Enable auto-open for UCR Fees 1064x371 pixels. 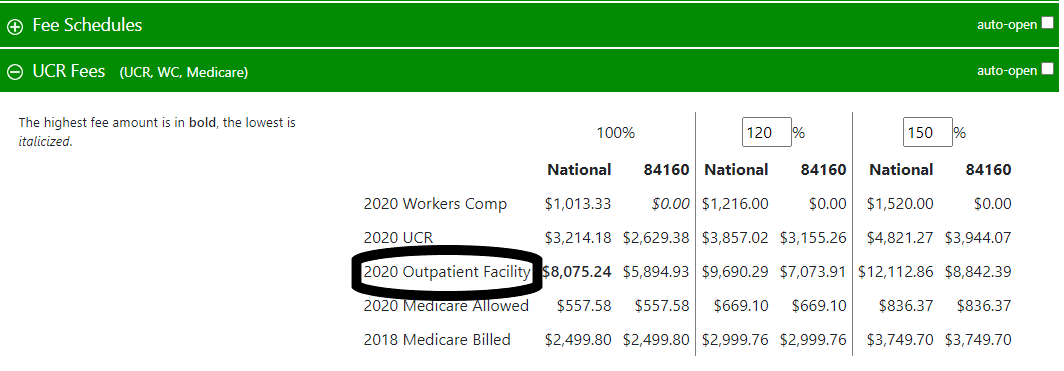[1047, 69]
